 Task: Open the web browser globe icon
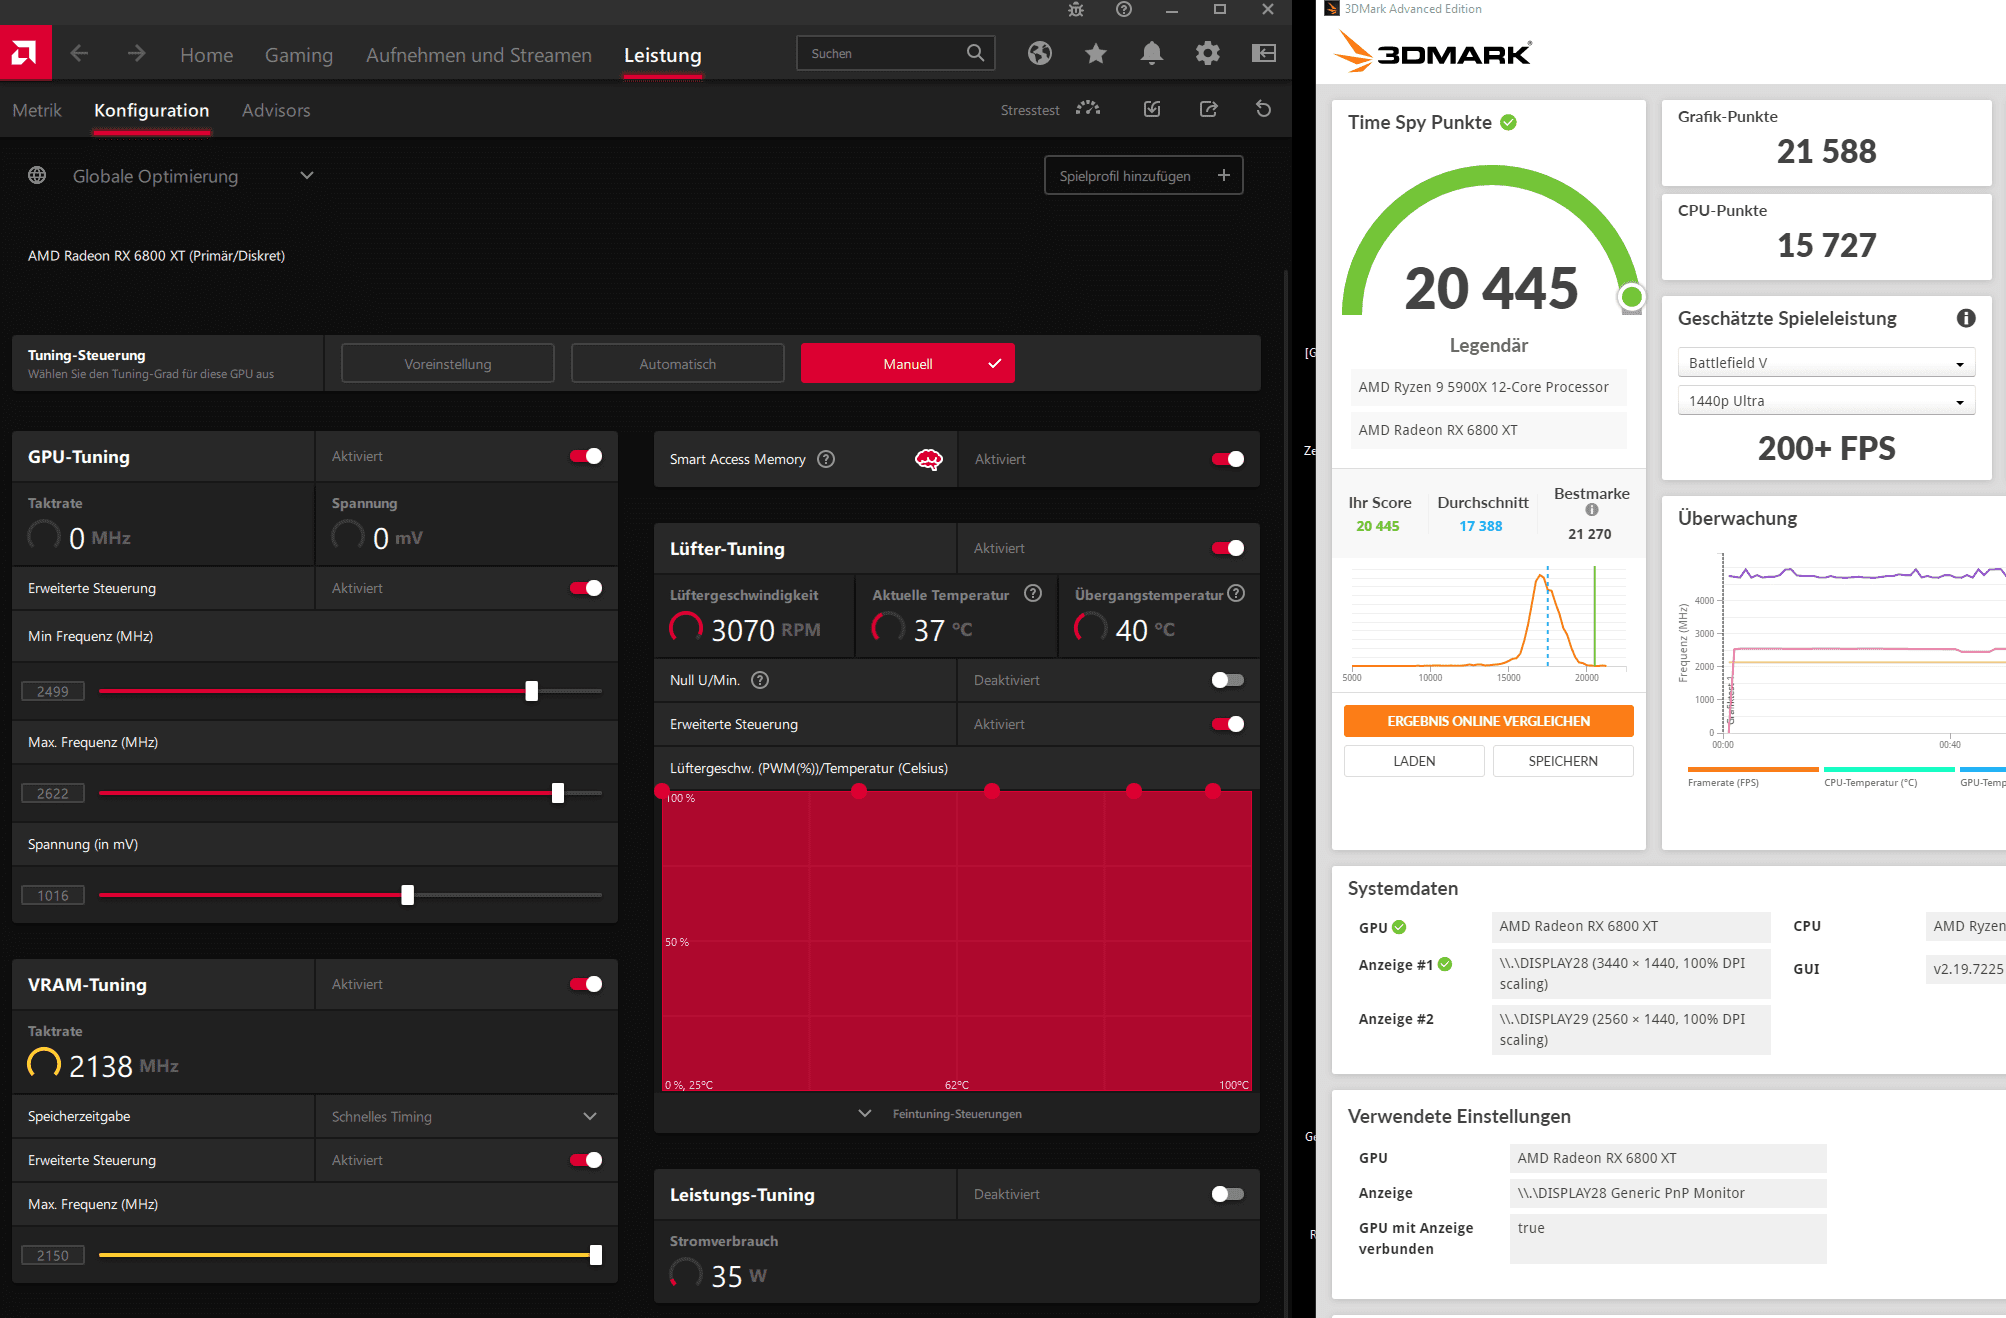click(1040, 53)
